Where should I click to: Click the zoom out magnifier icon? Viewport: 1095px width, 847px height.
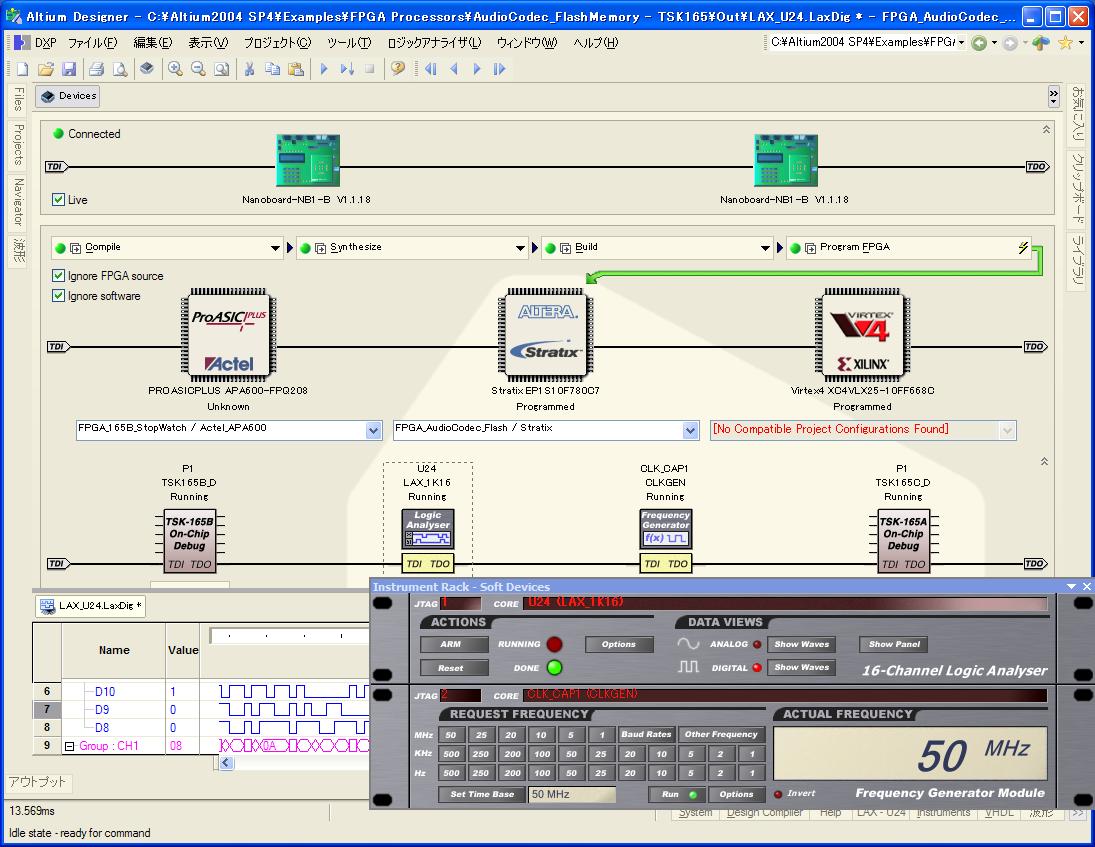pos(198,68)
